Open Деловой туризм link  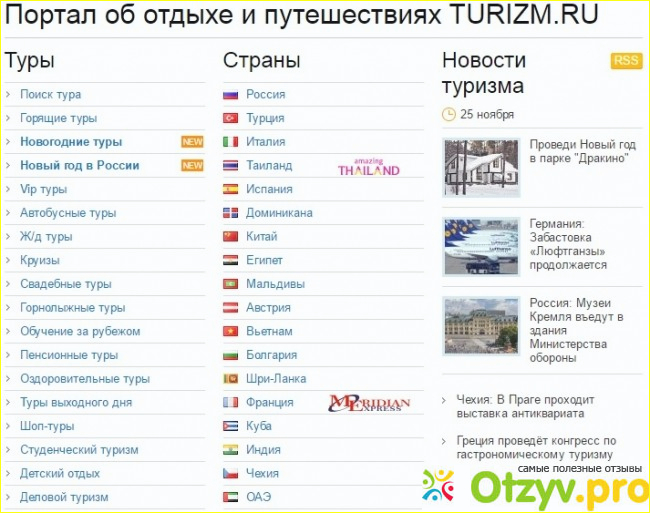(x=64, y=497)
